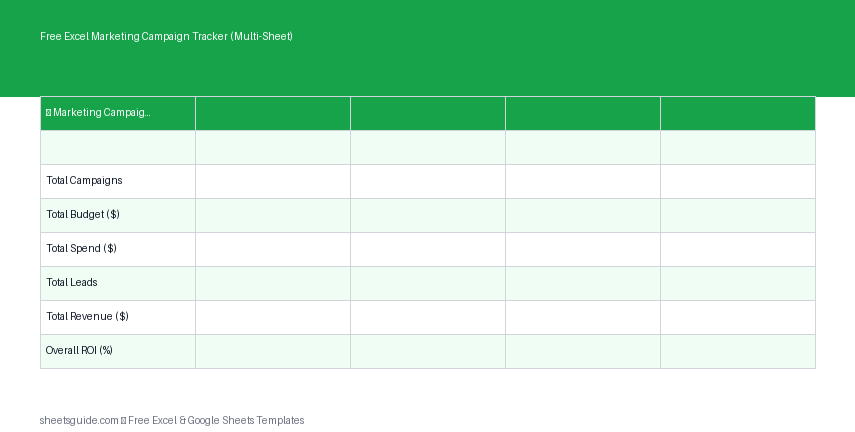Select the Marketing Campaig... header cell
This screenshot has width=855, height=432.
tap(117, 113)
